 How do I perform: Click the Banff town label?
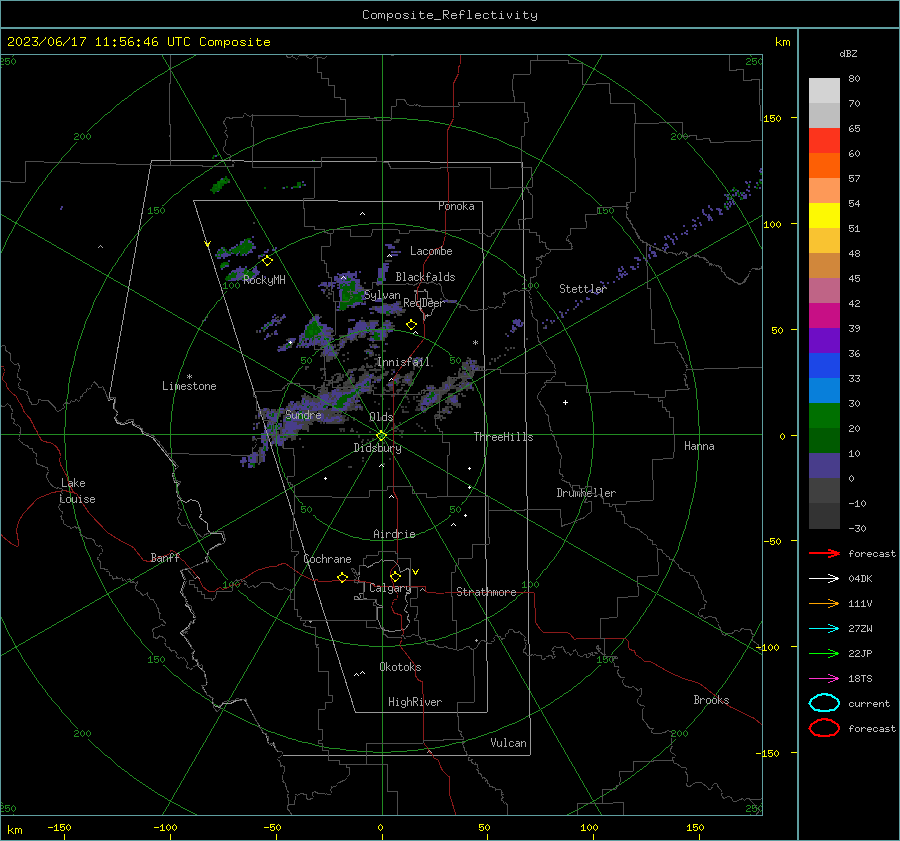165,557
